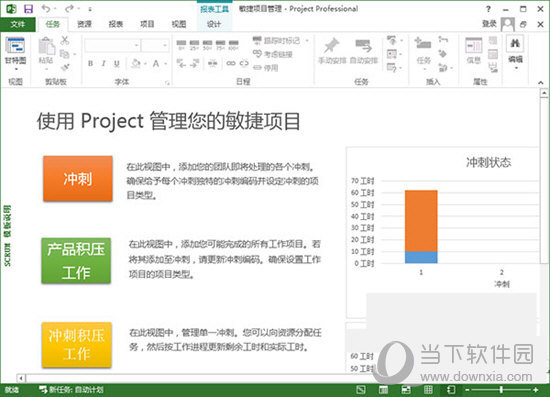Open the font dialog launcher in 字体 group
The height and width of the screenshot is (397, 550).
pyautogui.click(x=167, y=83)
